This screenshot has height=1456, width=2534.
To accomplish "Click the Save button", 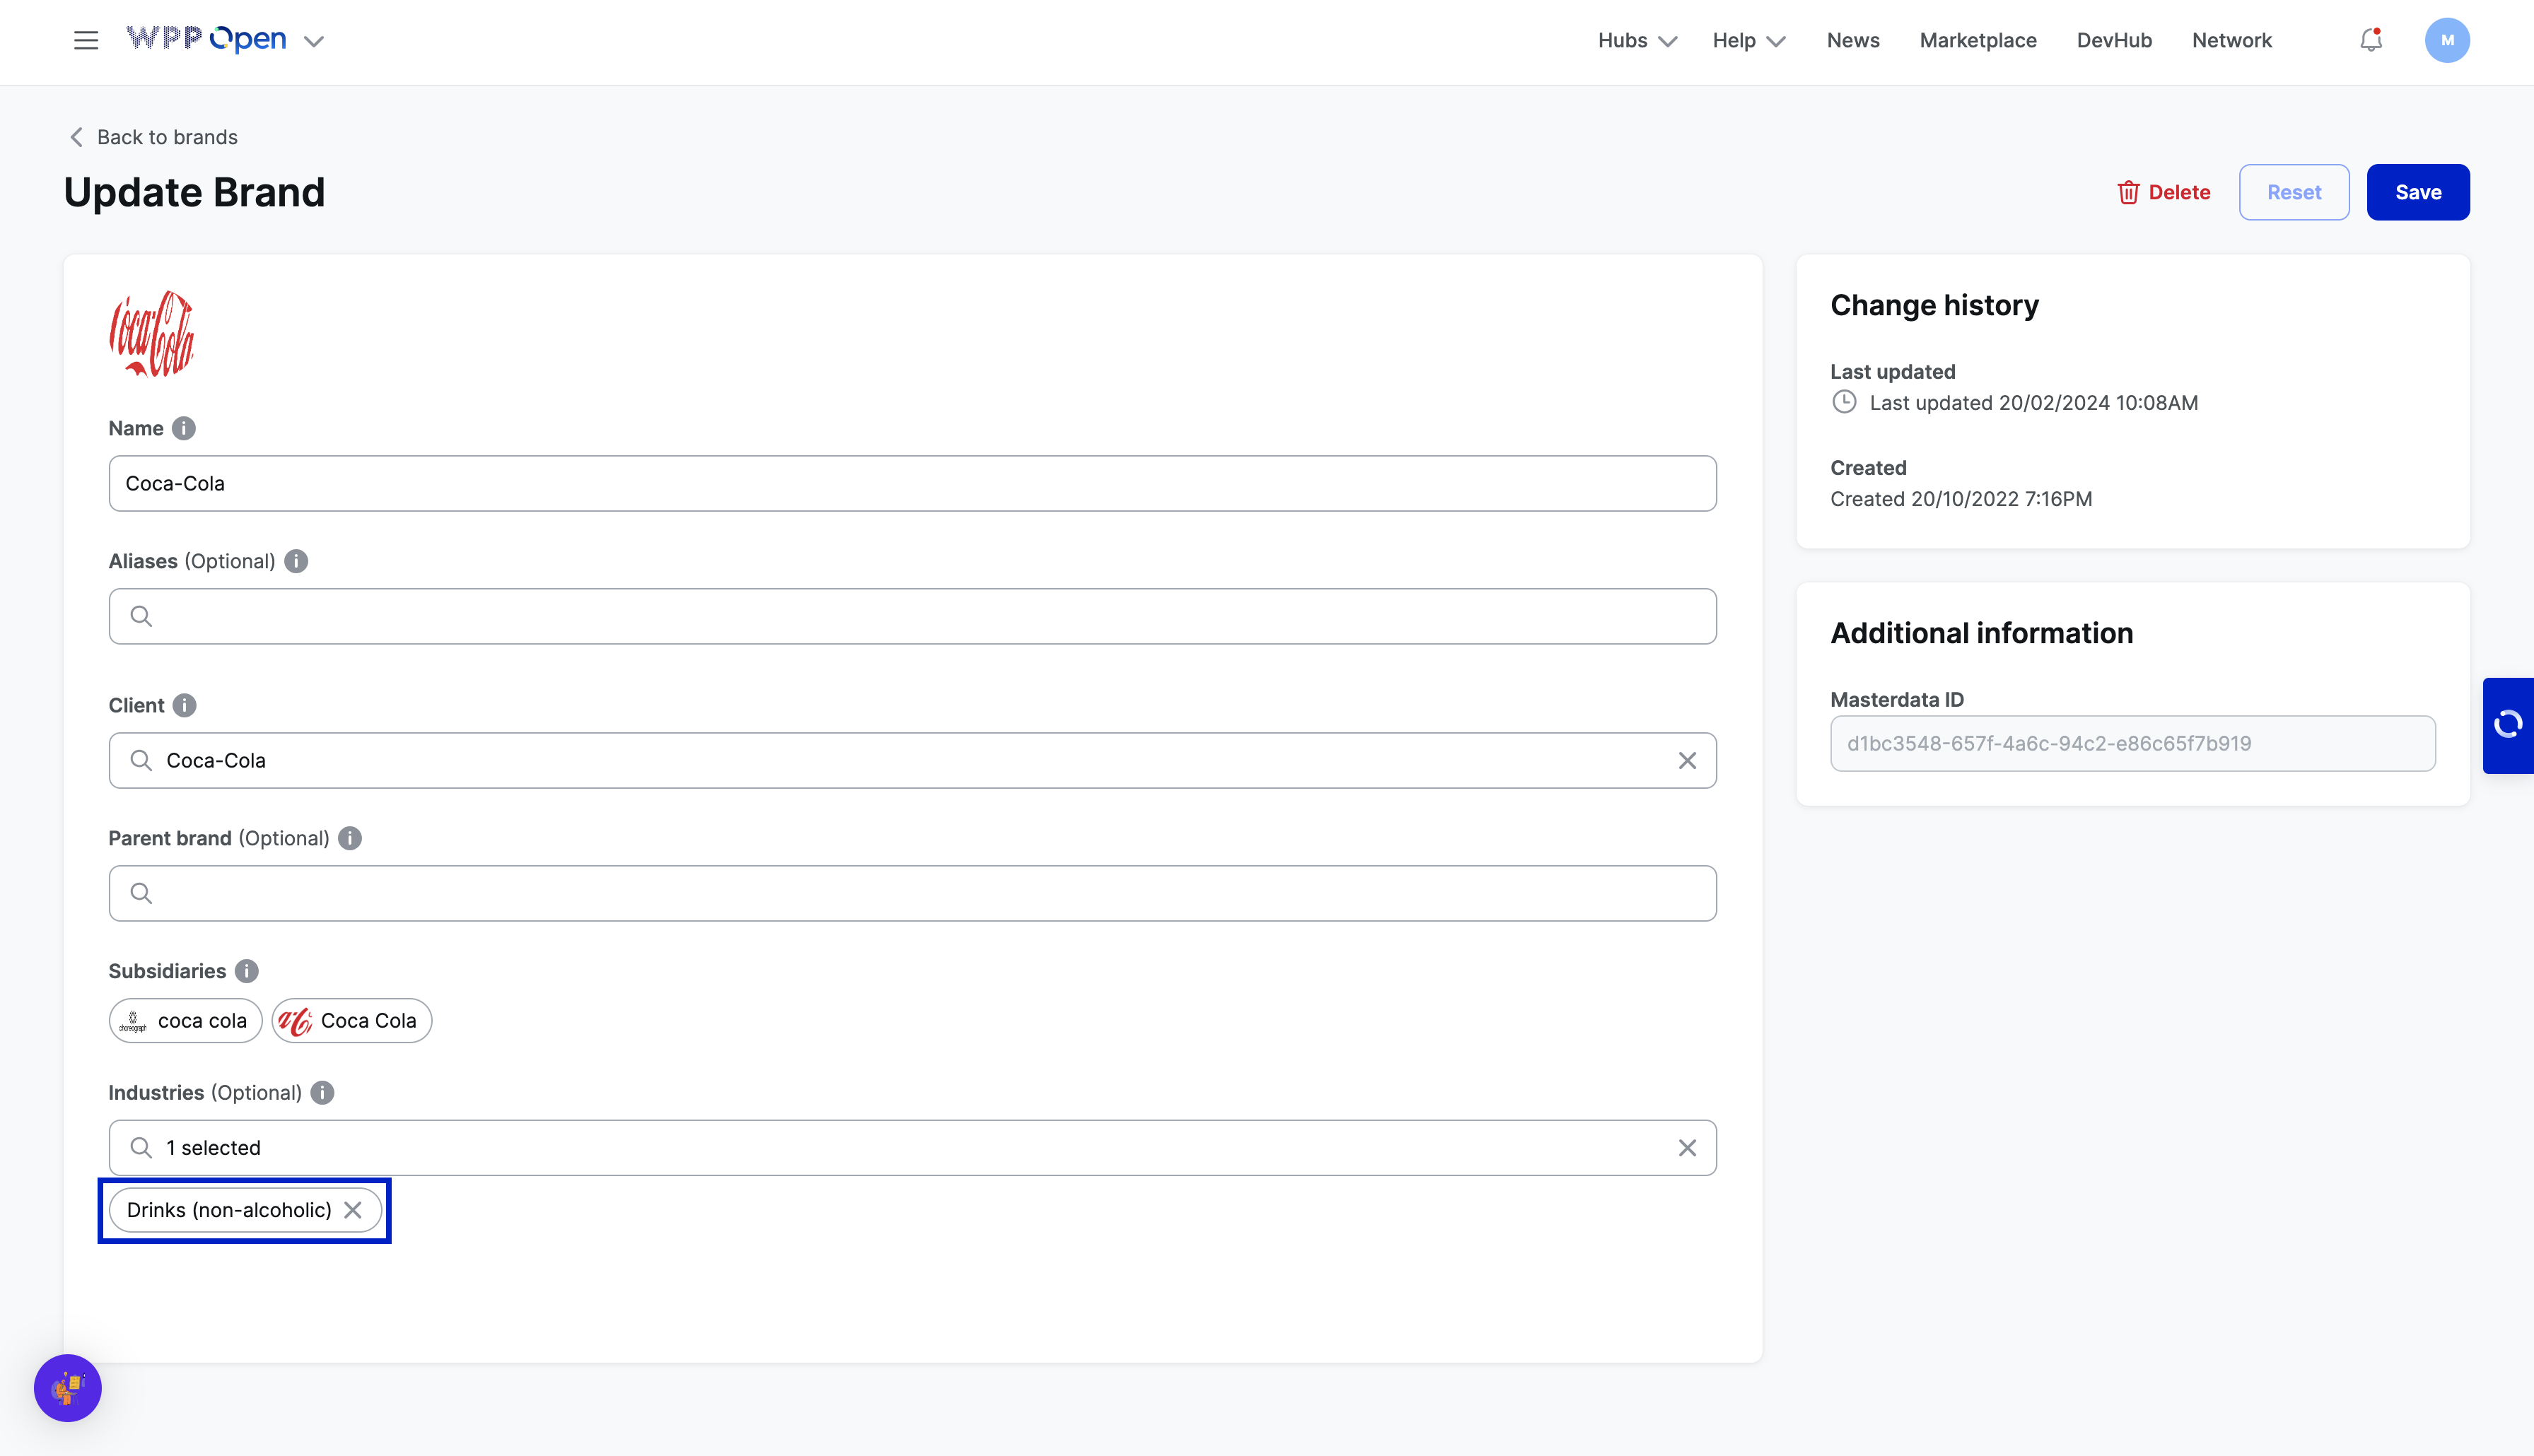I will (2417, 192).
